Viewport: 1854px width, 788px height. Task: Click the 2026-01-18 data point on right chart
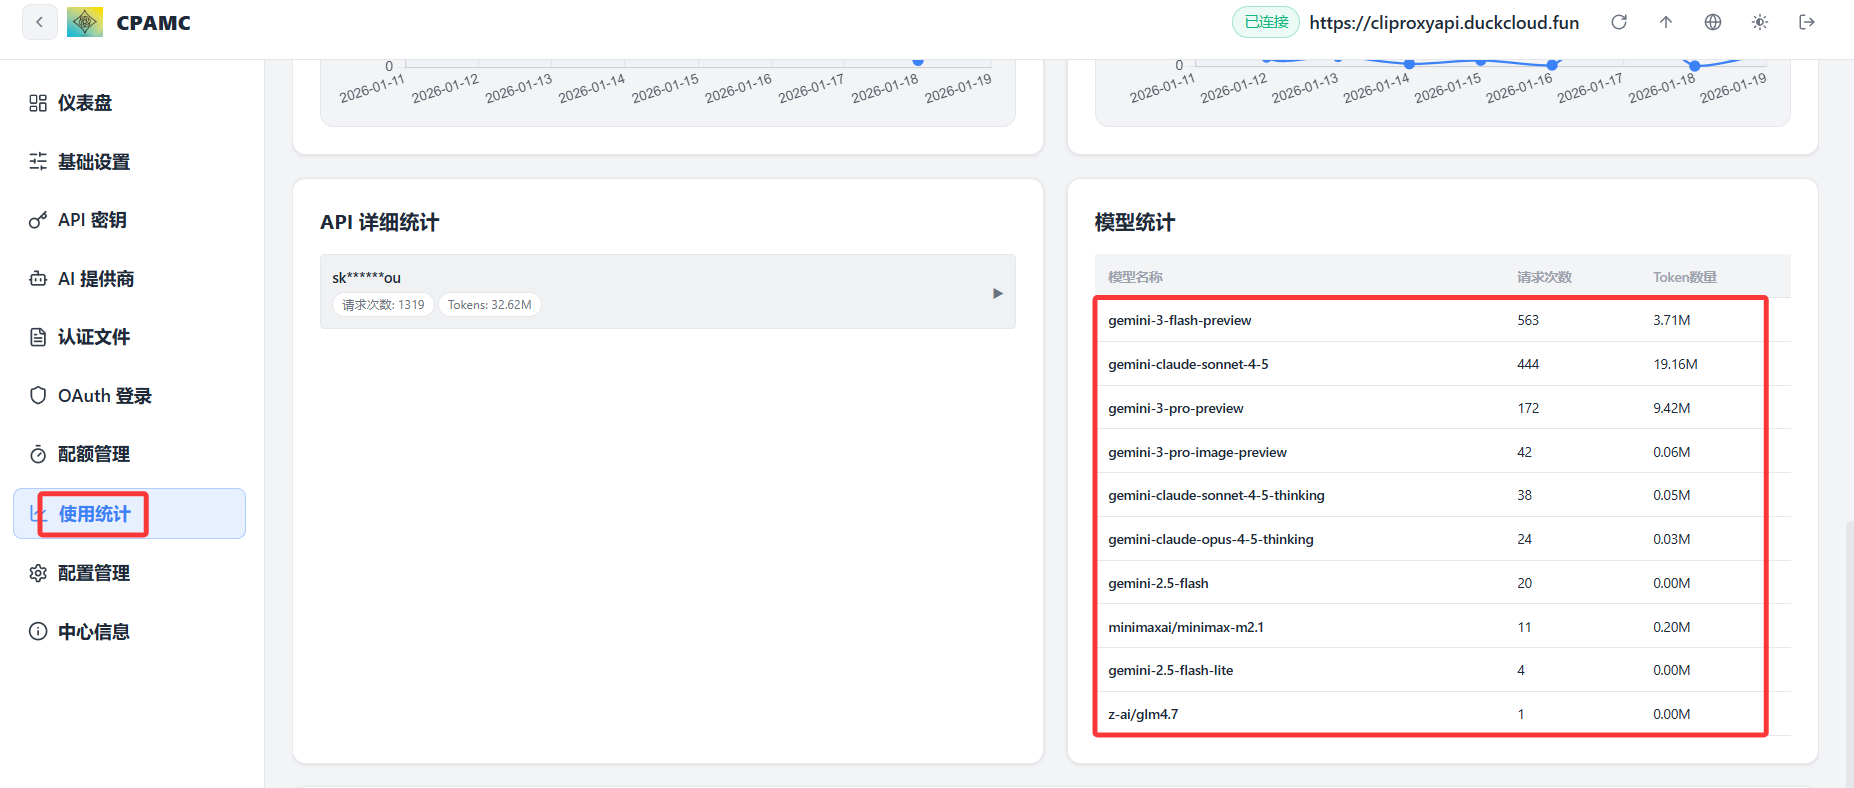click(1694, 66)
